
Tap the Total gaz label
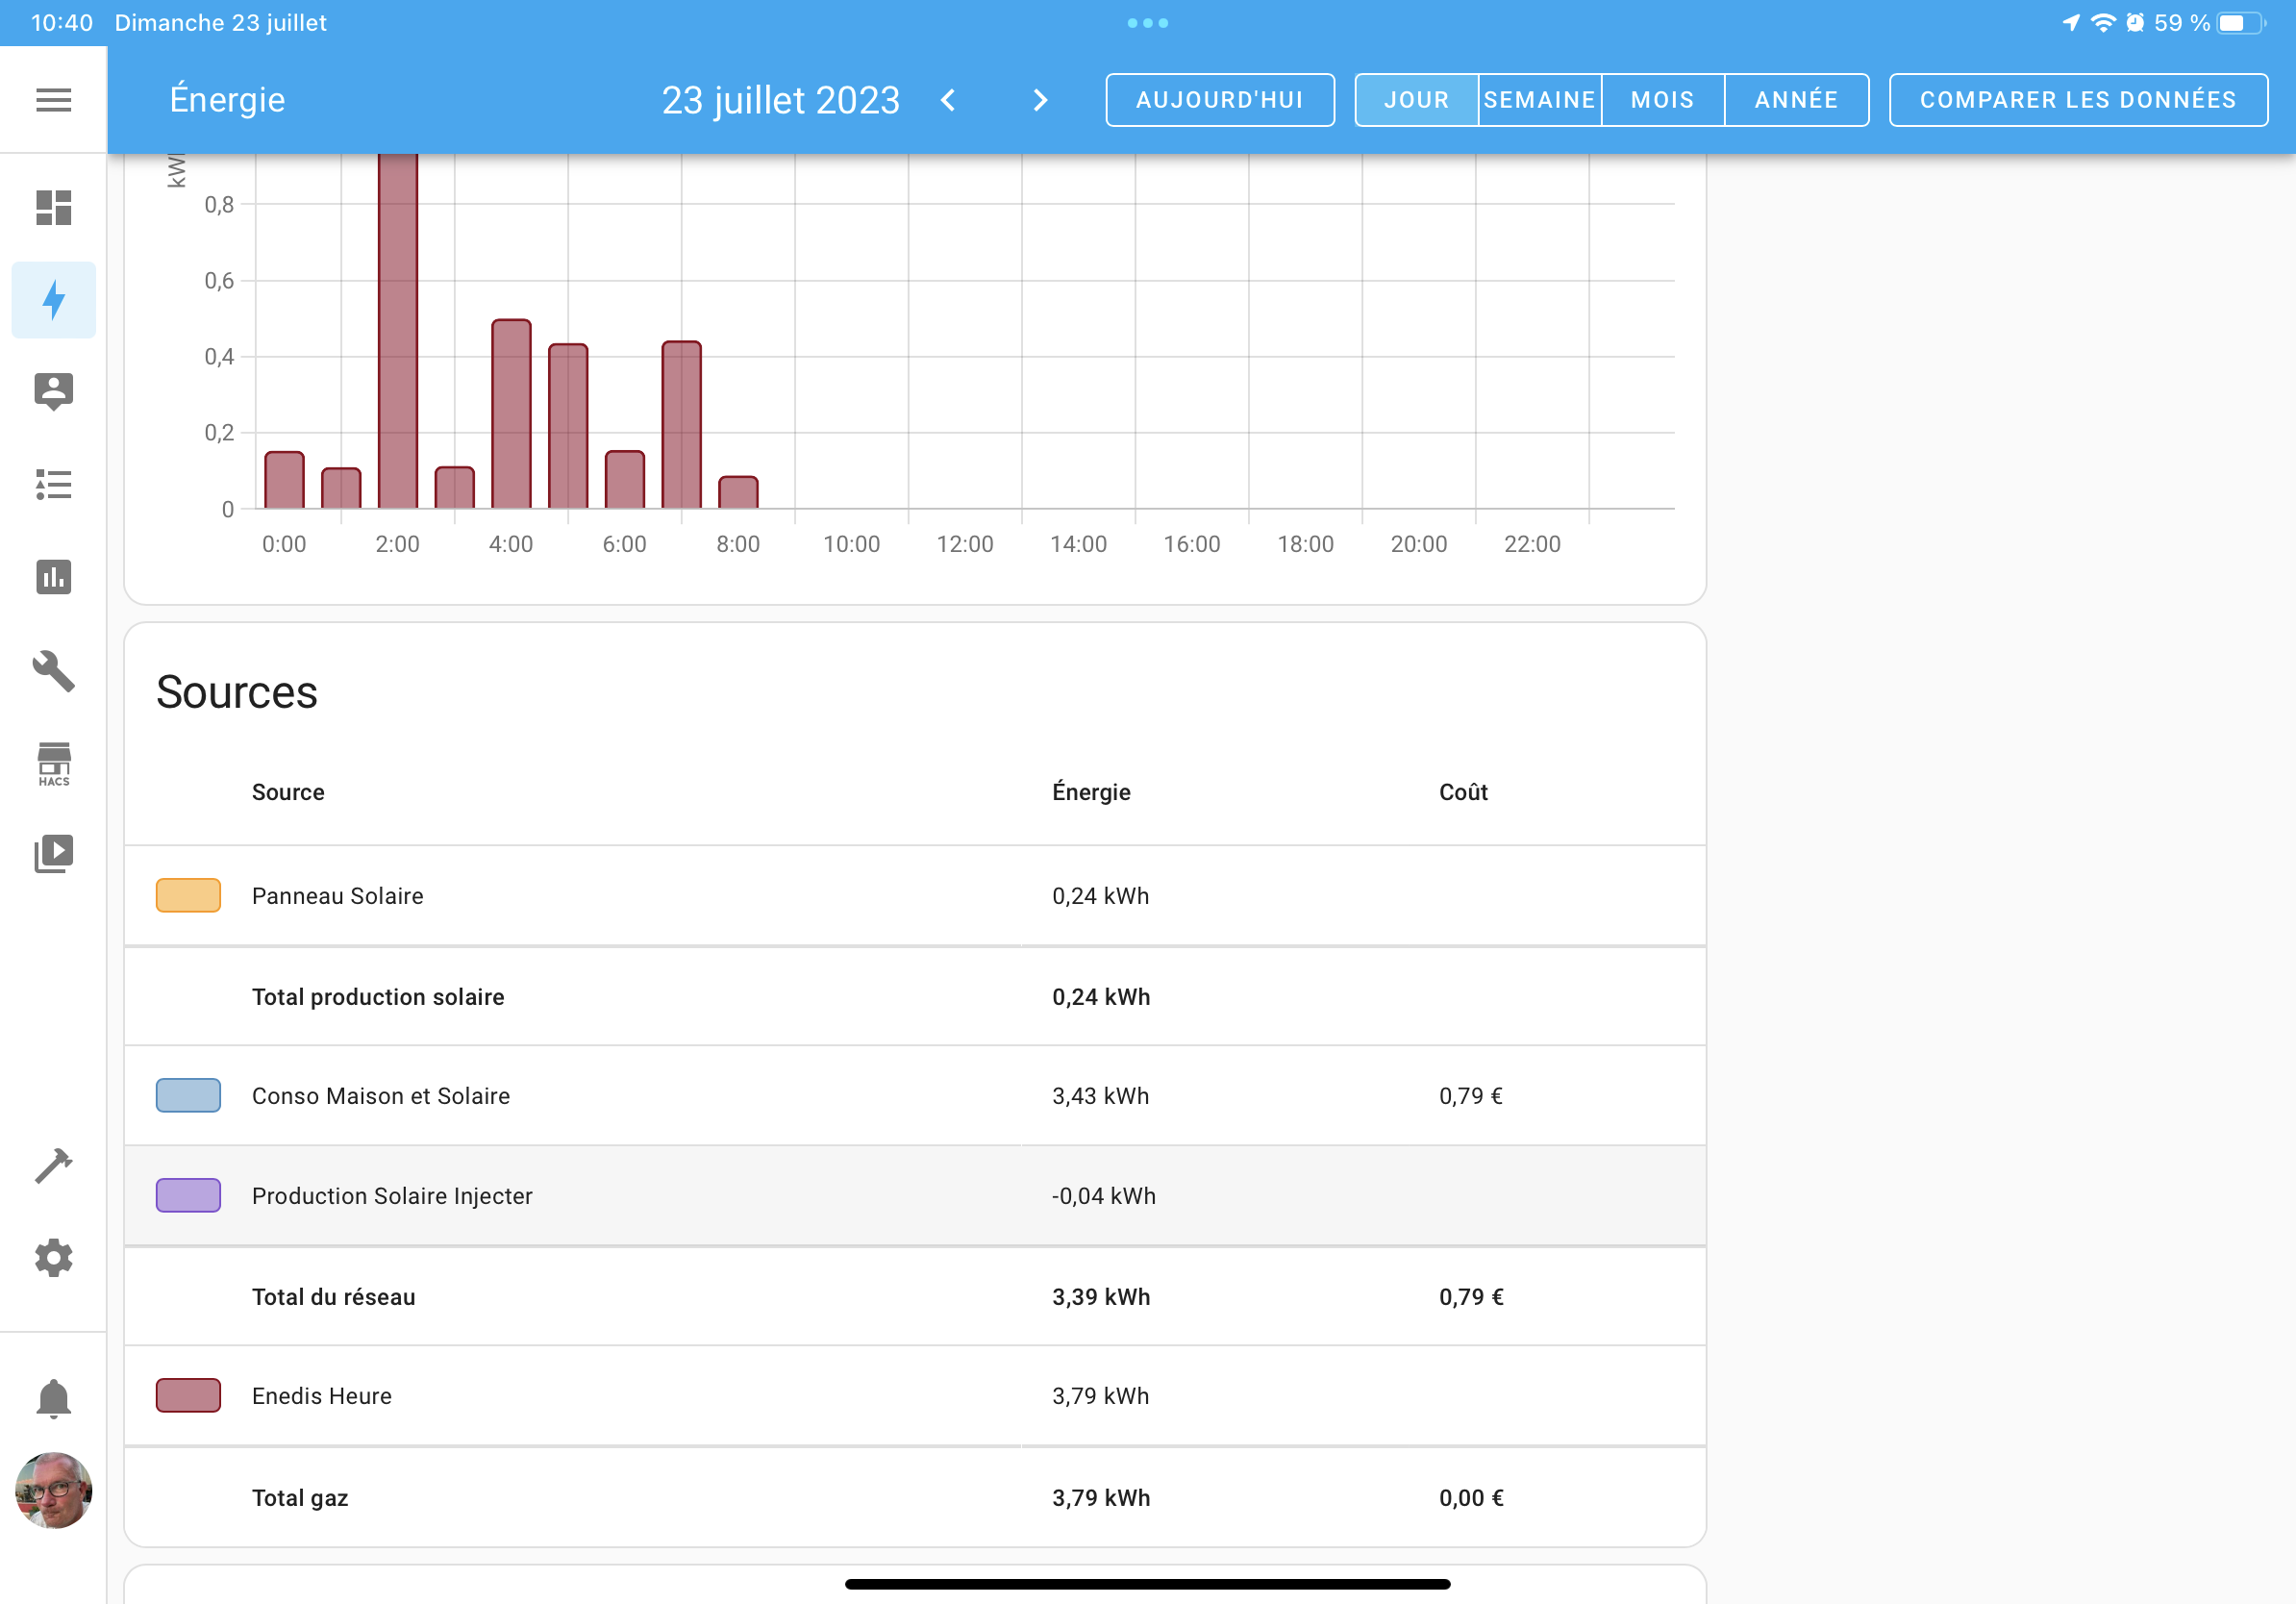click(x=300, y=1498)
